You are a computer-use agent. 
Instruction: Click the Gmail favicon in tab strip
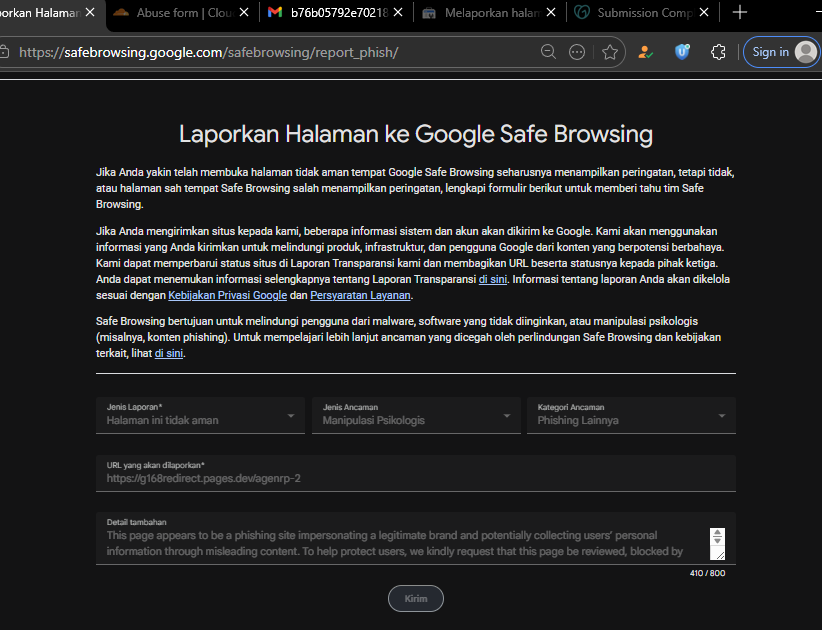coord(275,13)
